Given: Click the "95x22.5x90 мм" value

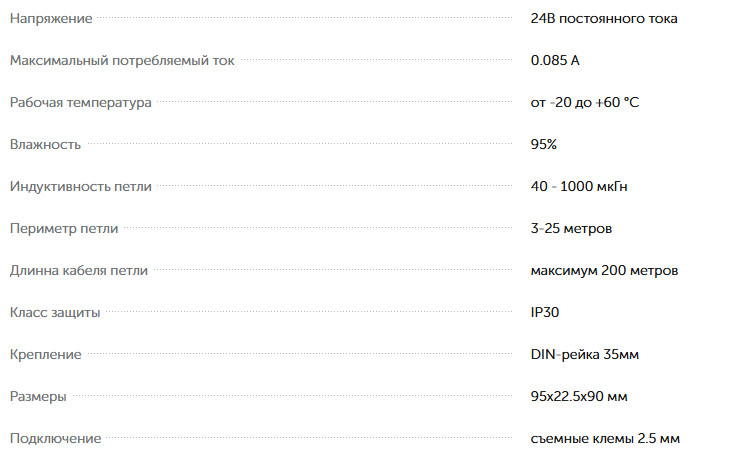Looking at the screenshot, I should [x=579, y=397].
